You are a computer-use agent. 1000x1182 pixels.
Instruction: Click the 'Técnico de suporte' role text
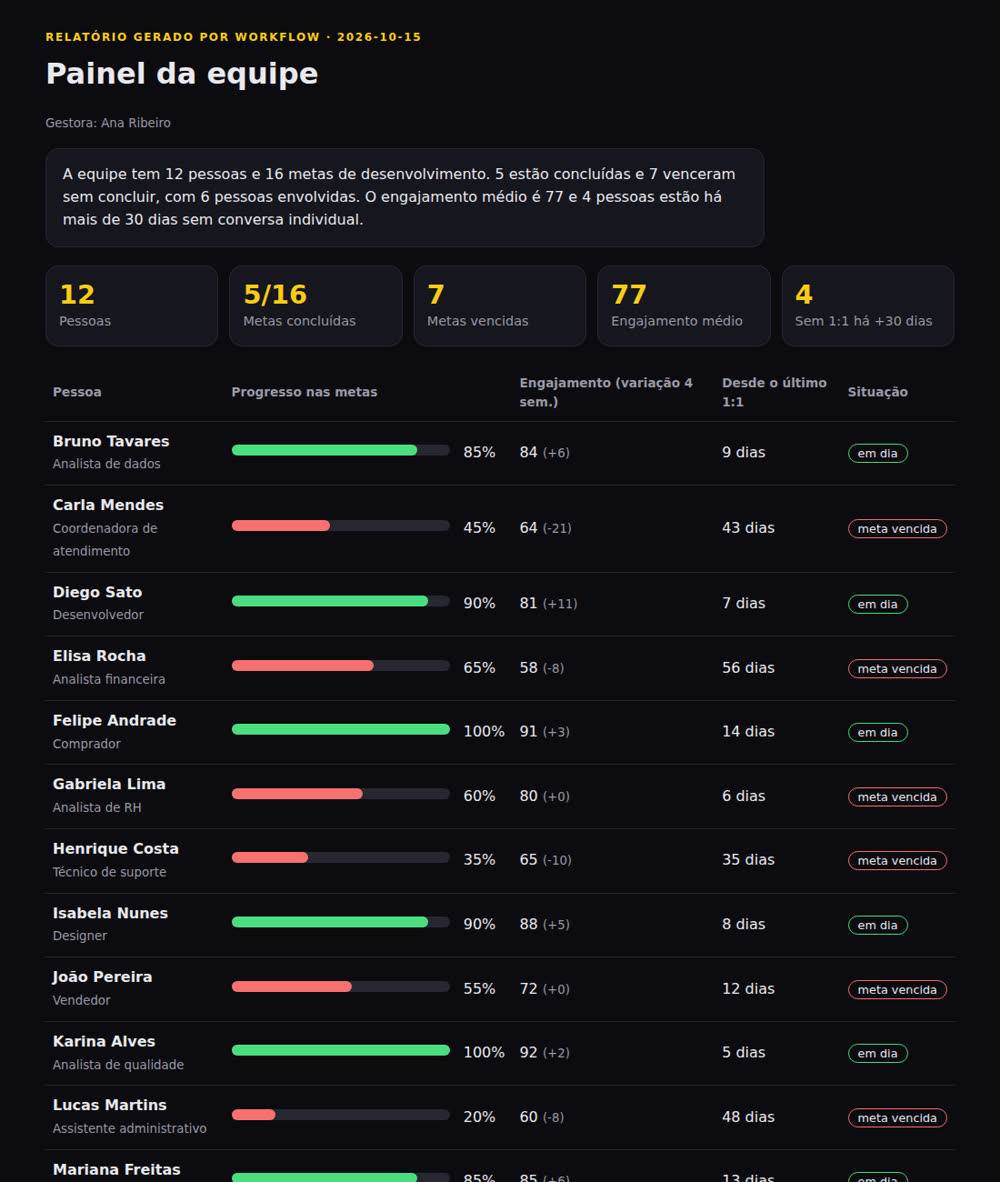[109, 872]
